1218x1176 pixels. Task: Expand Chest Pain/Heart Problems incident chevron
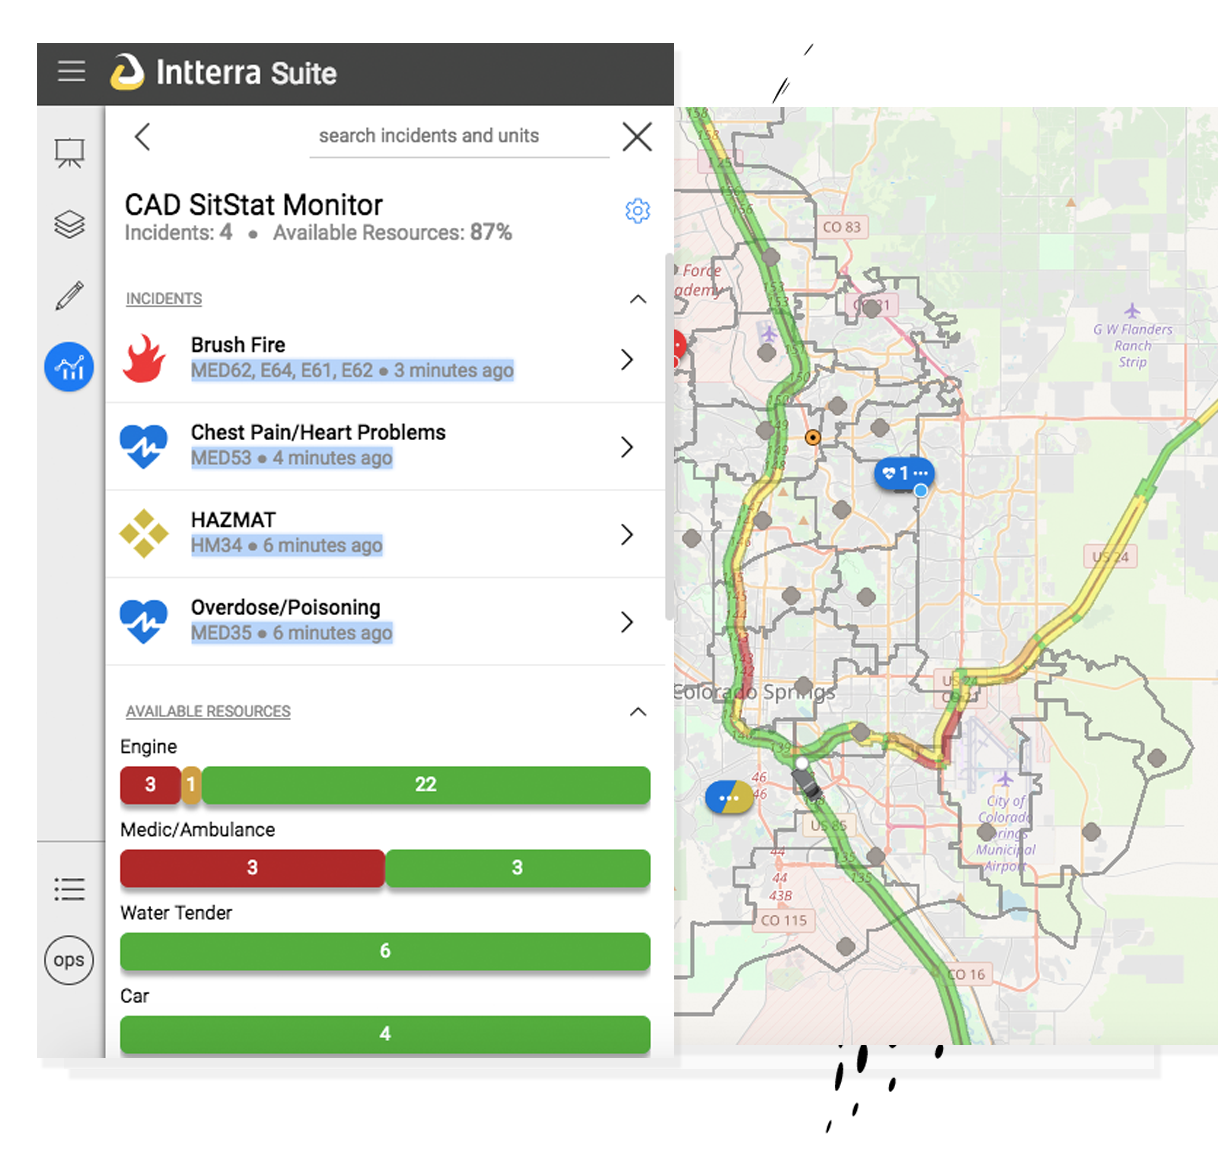(x=627, y=447)
